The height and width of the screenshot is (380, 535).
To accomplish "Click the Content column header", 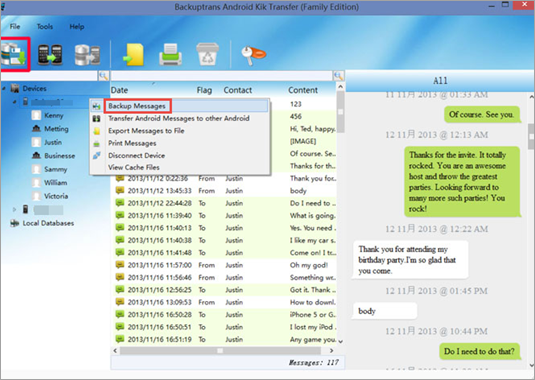I will click(303, 90).
